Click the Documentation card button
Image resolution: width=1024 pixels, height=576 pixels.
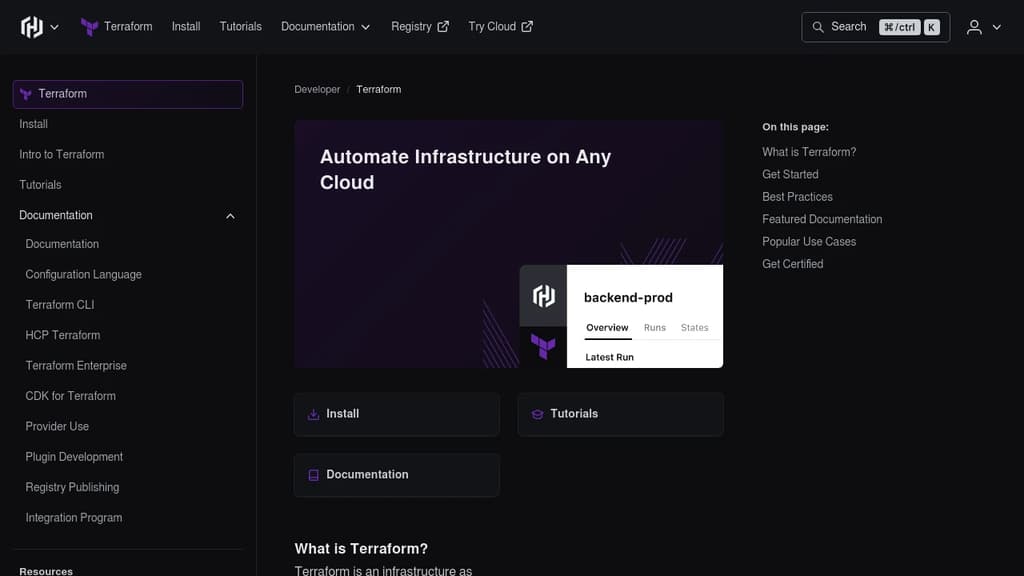tap(396, 475)
